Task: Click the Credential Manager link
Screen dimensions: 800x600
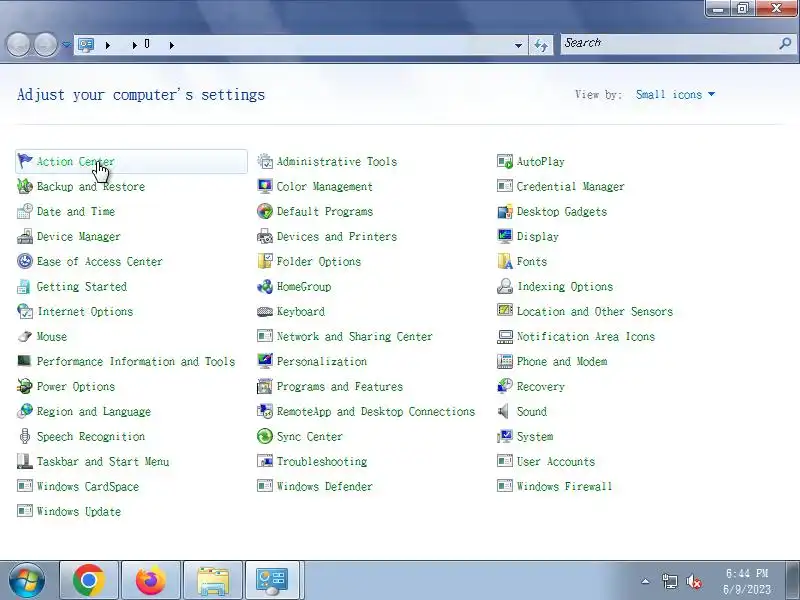Action: click(570, 187)
